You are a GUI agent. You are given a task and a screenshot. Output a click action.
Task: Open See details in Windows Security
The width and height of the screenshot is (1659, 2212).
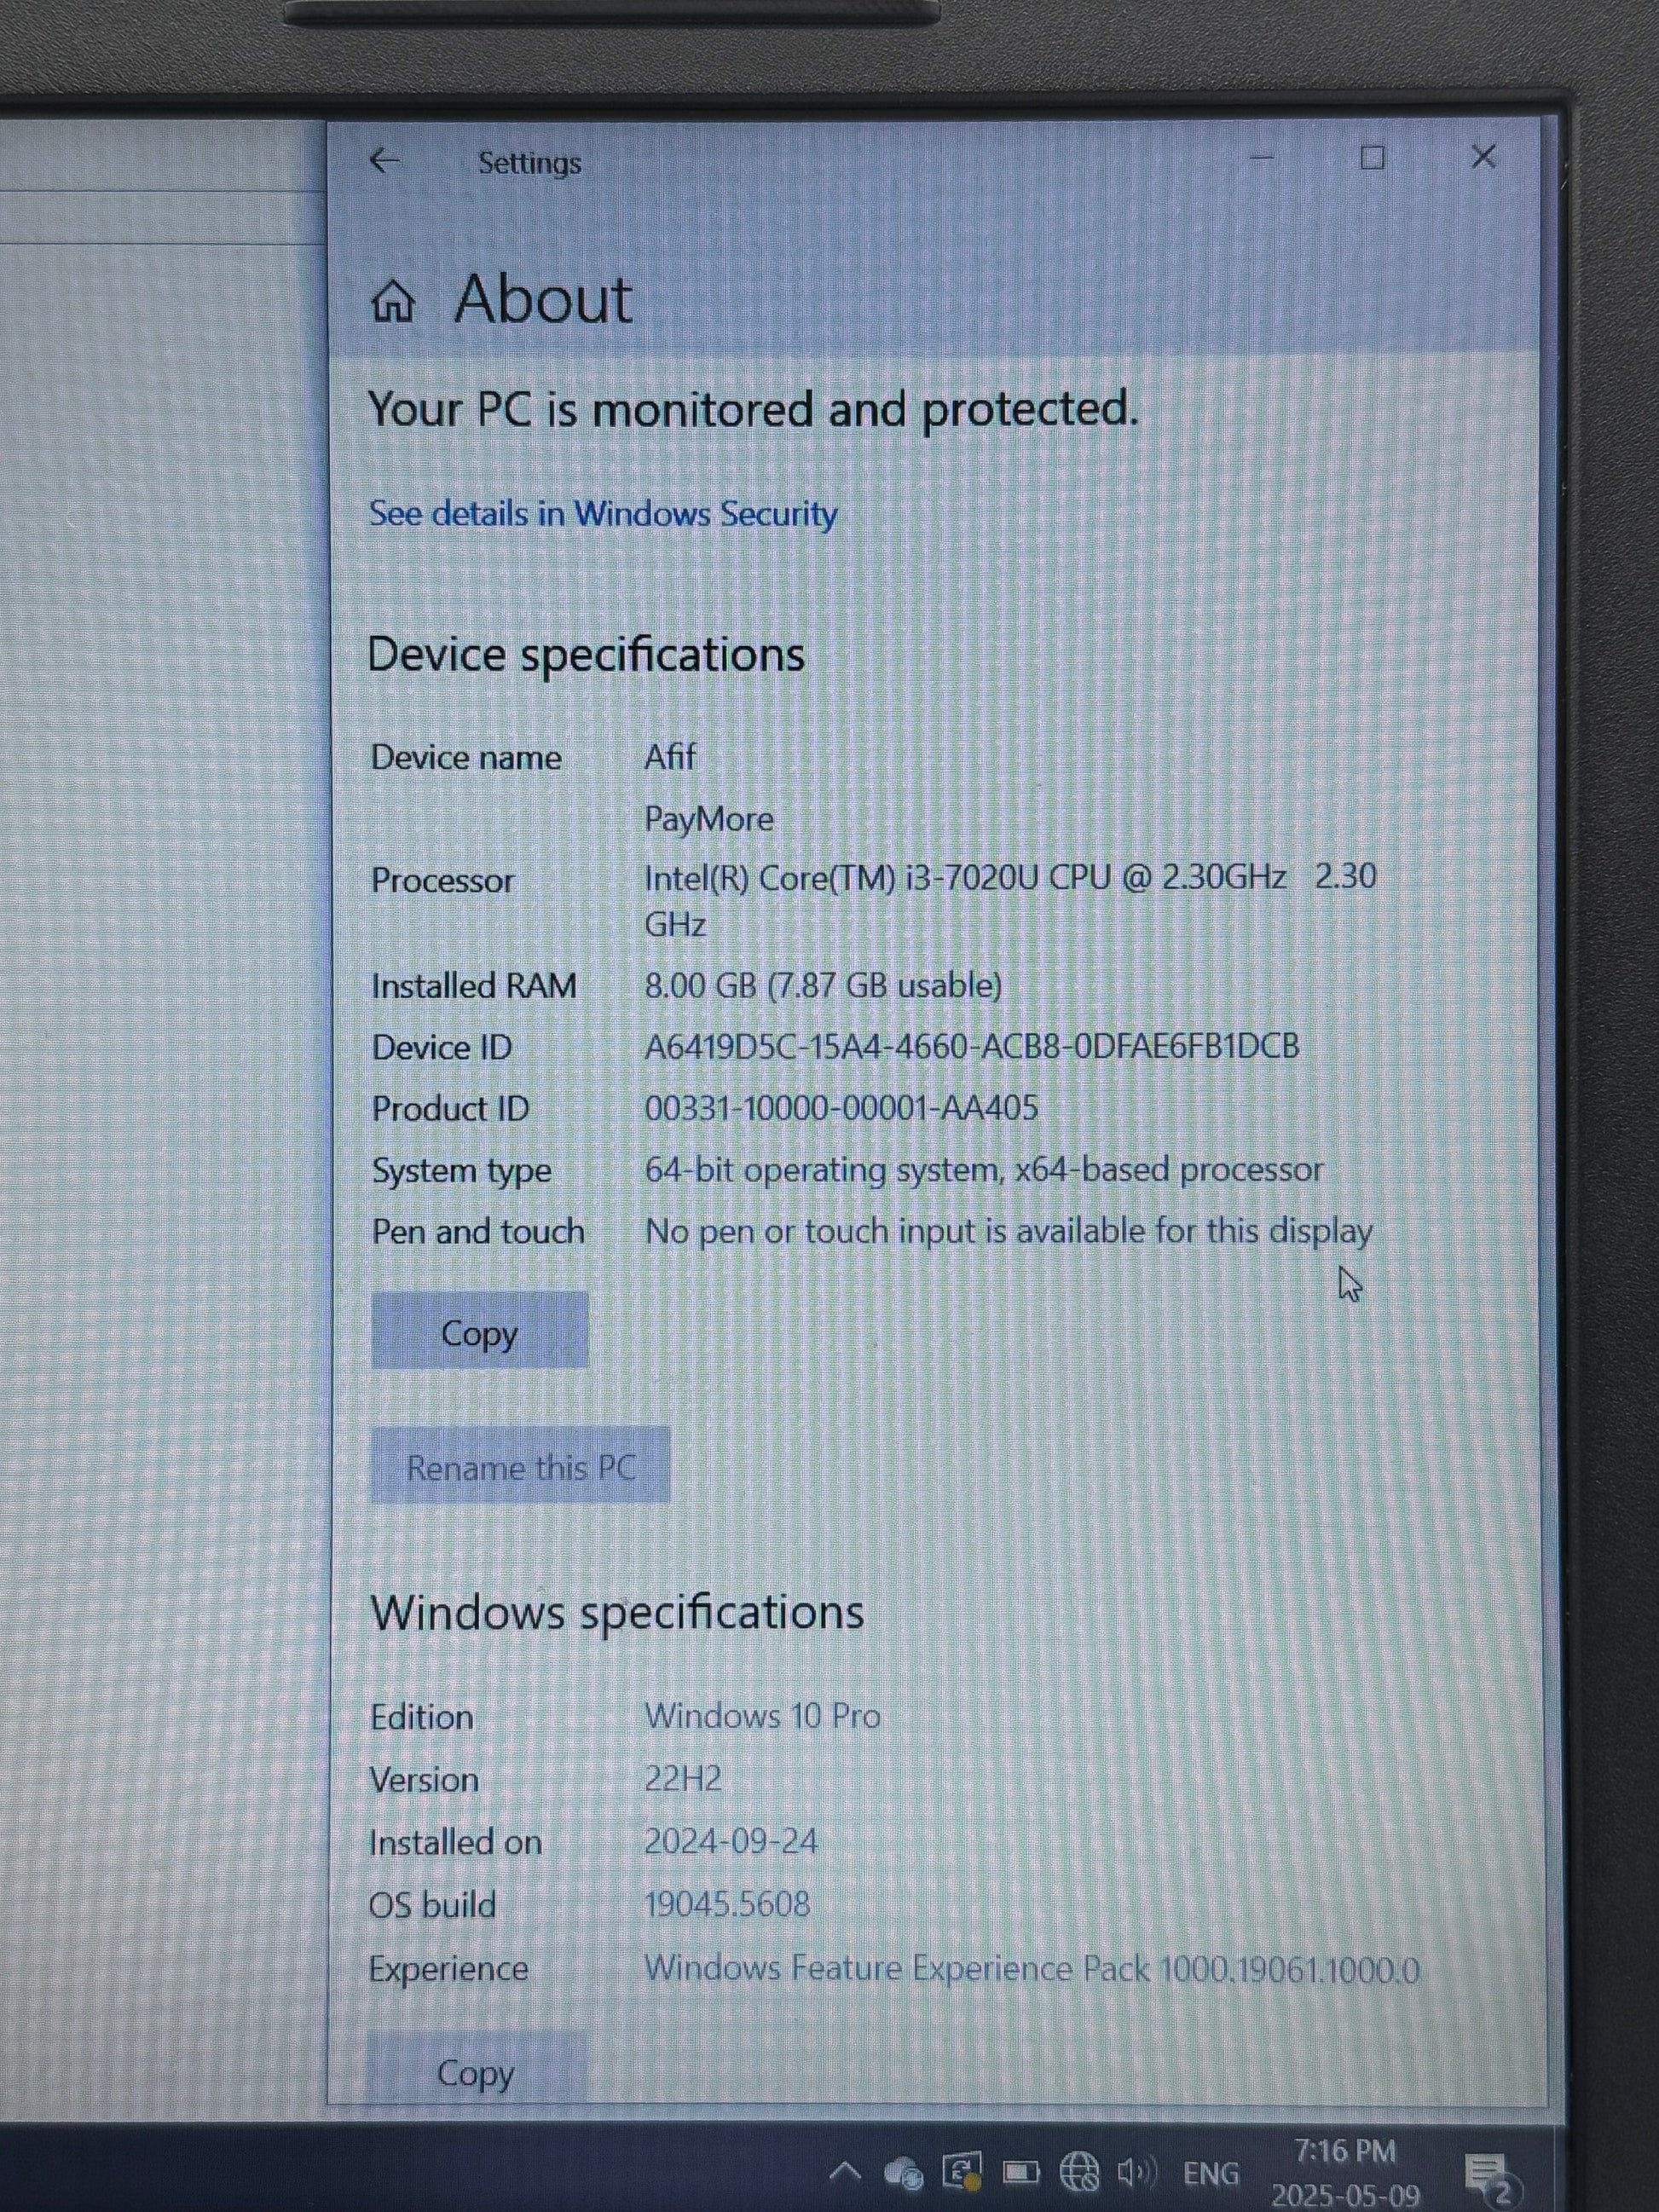(603, 514)
